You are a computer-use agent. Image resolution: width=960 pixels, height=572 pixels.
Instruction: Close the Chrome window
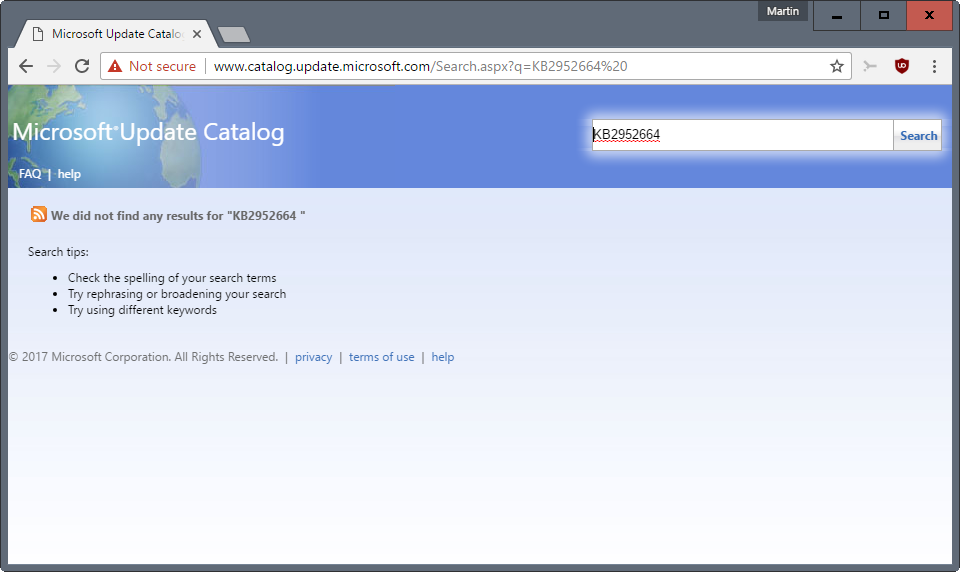coord(929,15)
